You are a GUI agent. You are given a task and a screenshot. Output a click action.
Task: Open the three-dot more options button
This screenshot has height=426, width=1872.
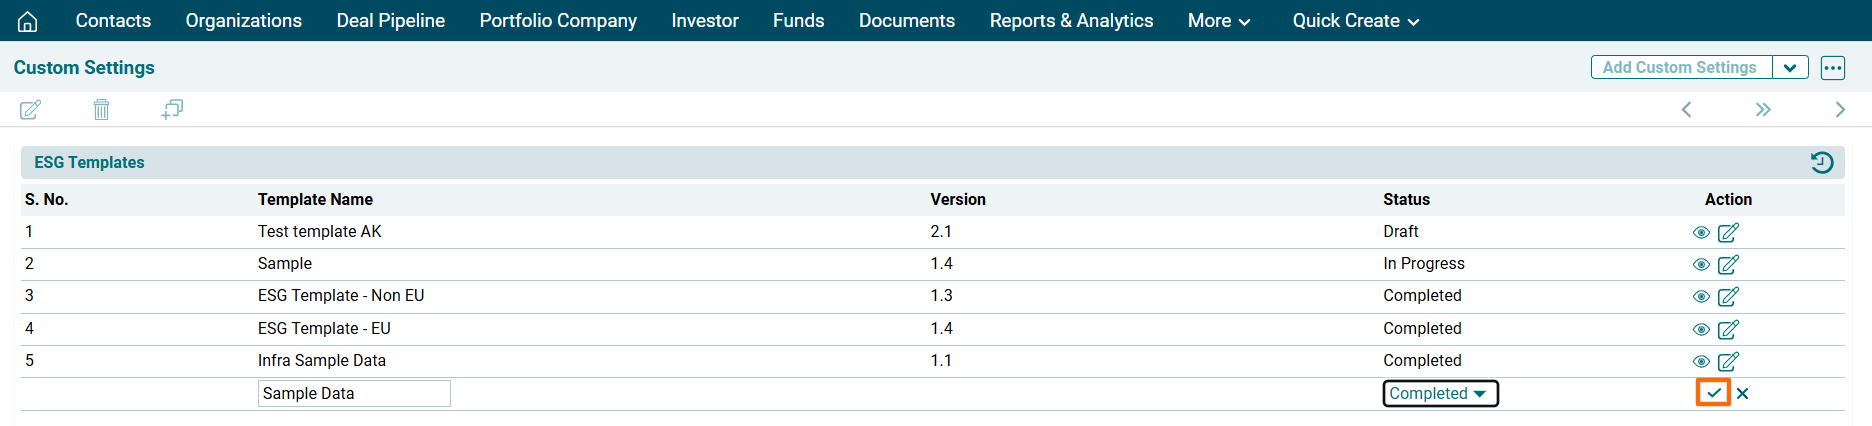click(1832, 67)
